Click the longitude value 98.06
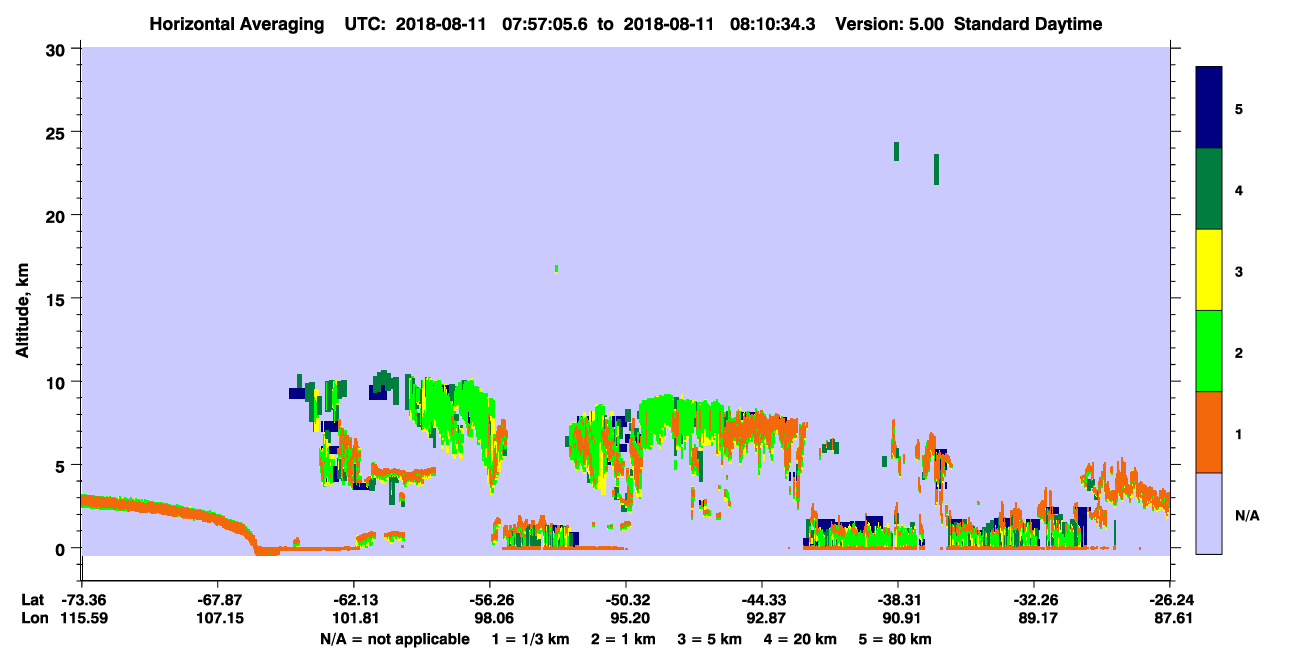 (490, 618)
